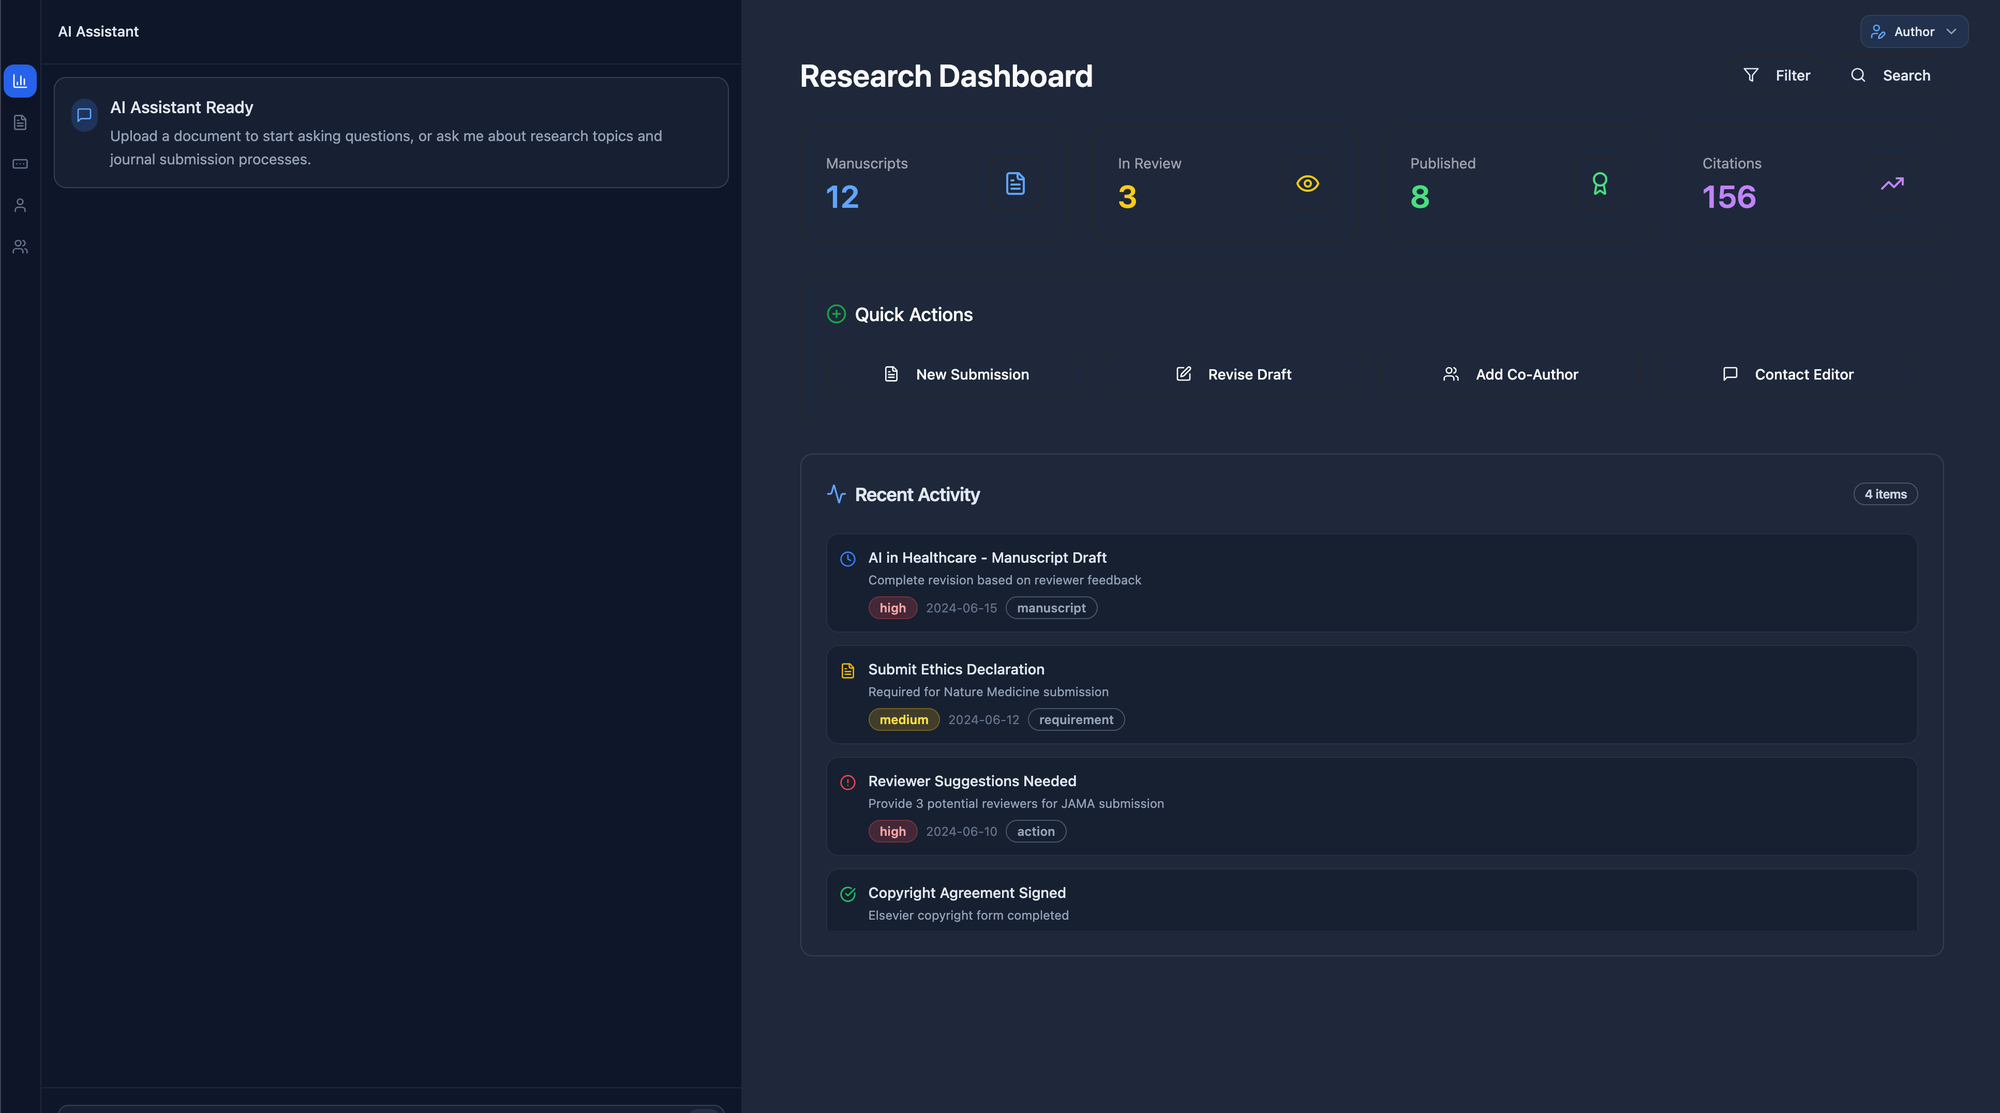Click the Recent Activity heading text
This screenshot has height=1113, width=2000.
pyautogui.click(x=917, y=495)
